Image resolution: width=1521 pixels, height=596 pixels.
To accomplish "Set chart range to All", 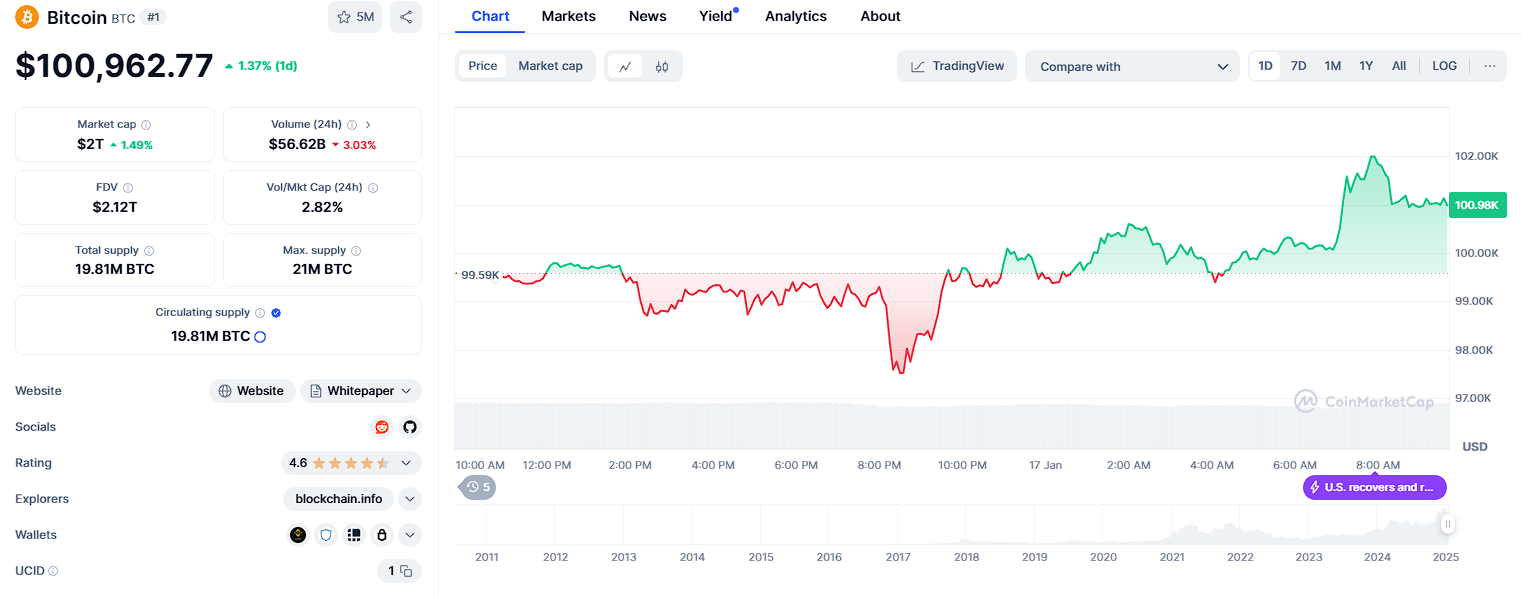I will tap(1399, 66).
